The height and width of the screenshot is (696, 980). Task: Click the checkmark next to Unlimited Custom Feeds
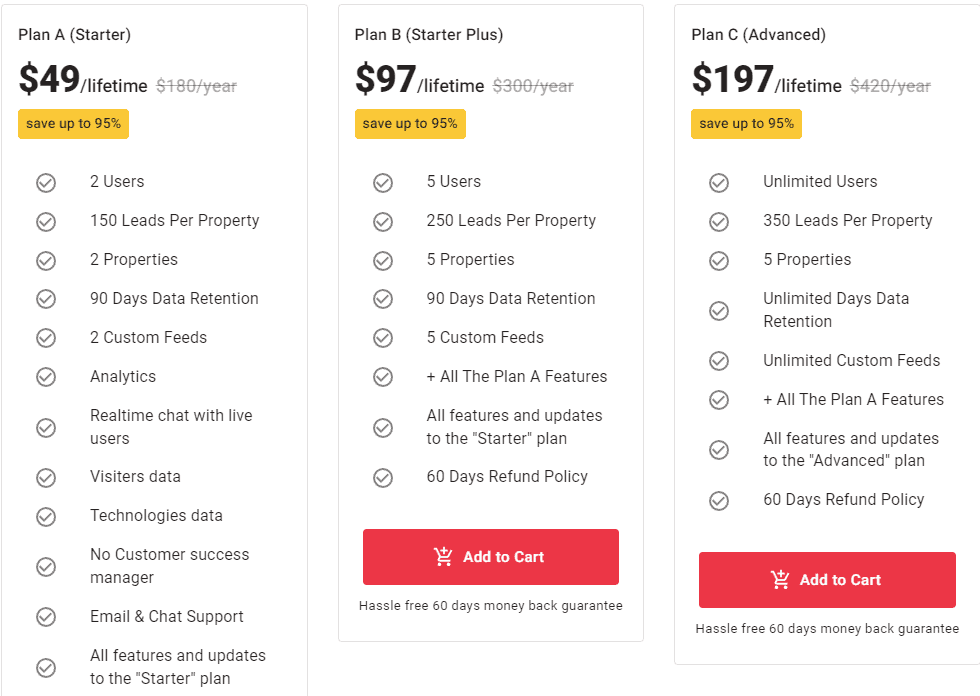pyautogui.click(x=719, y=360)
